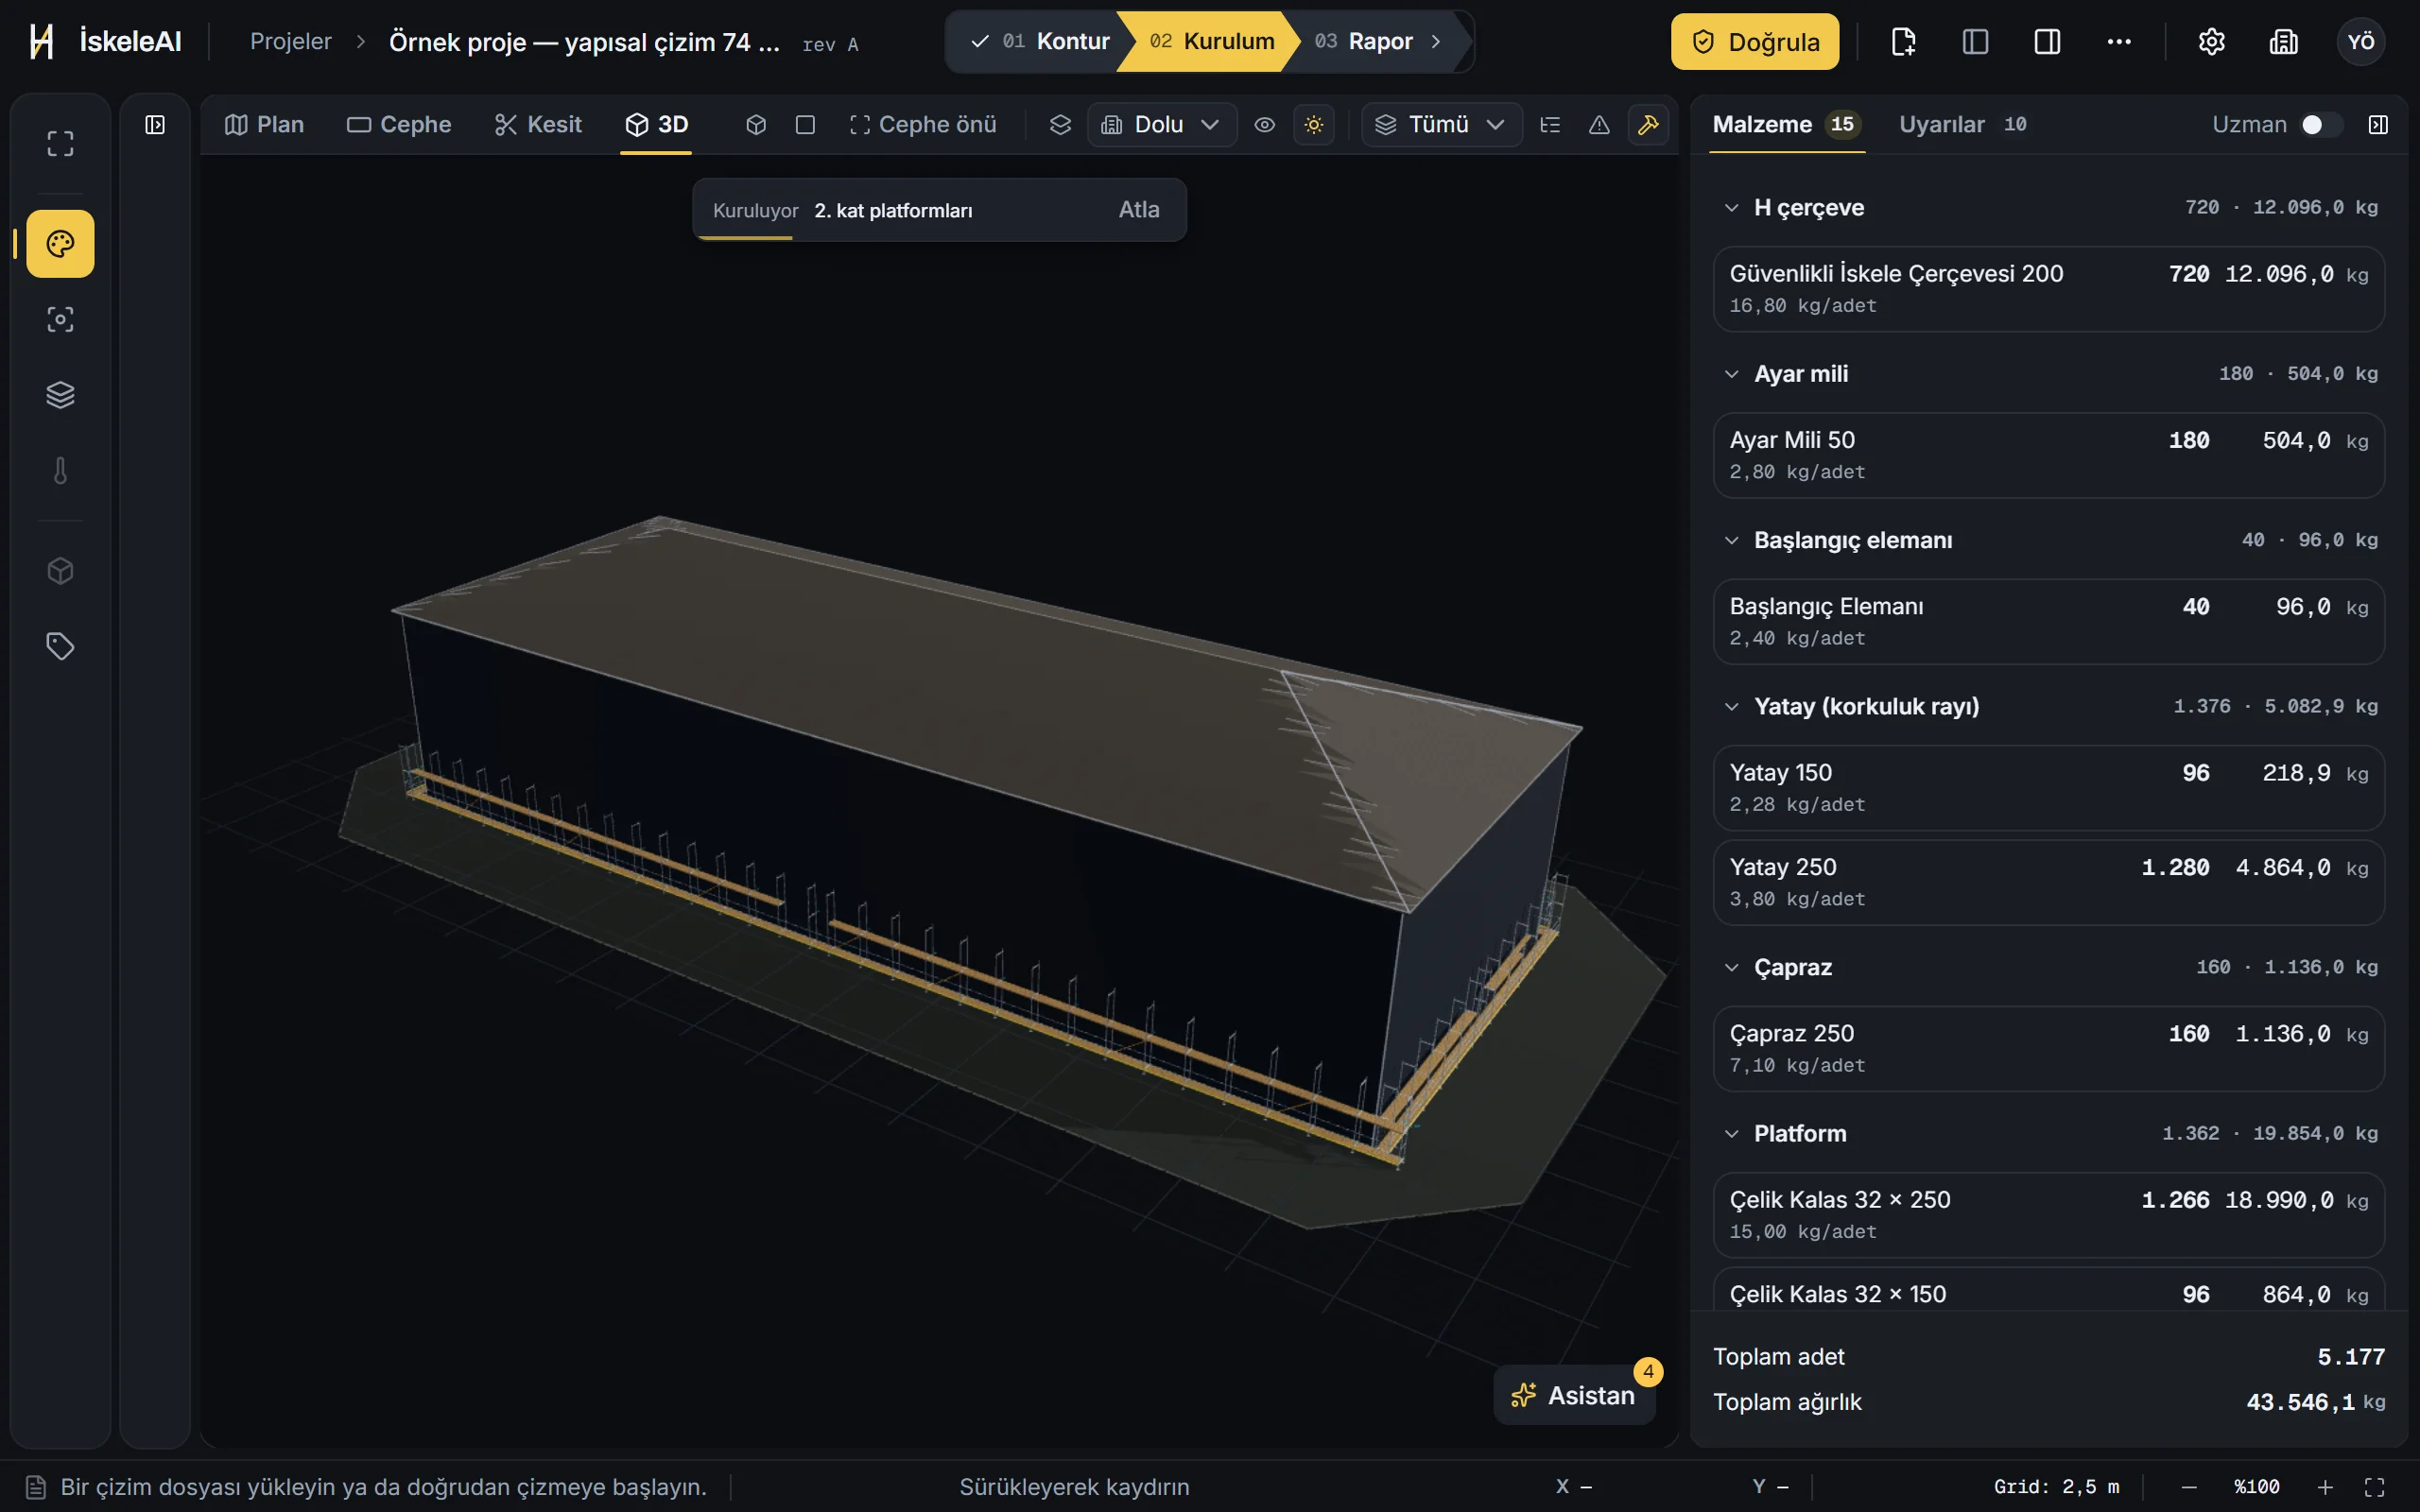Click the thermometer icon in sidebar
The width and height of the screenshot is (2420, 1512).
coord(60,471)
